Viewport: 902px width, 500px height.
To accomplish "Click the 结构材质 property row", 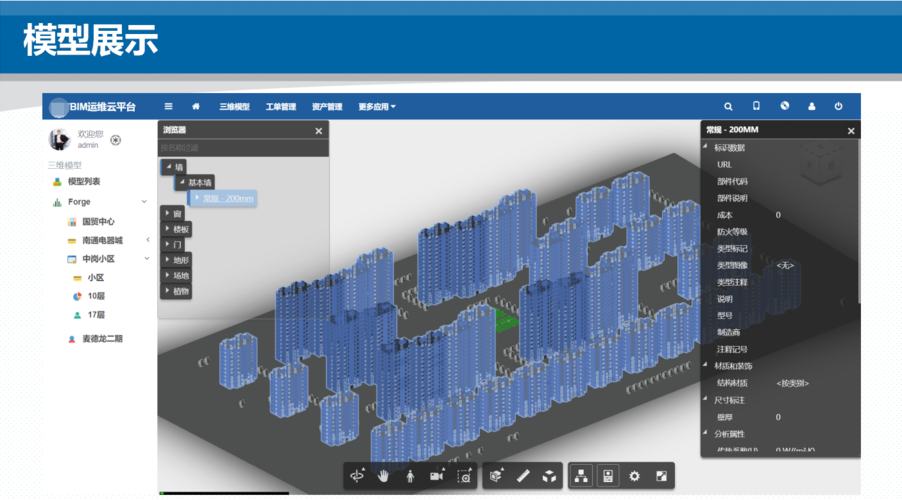I will pyautogui.click(x=779, y=383).
